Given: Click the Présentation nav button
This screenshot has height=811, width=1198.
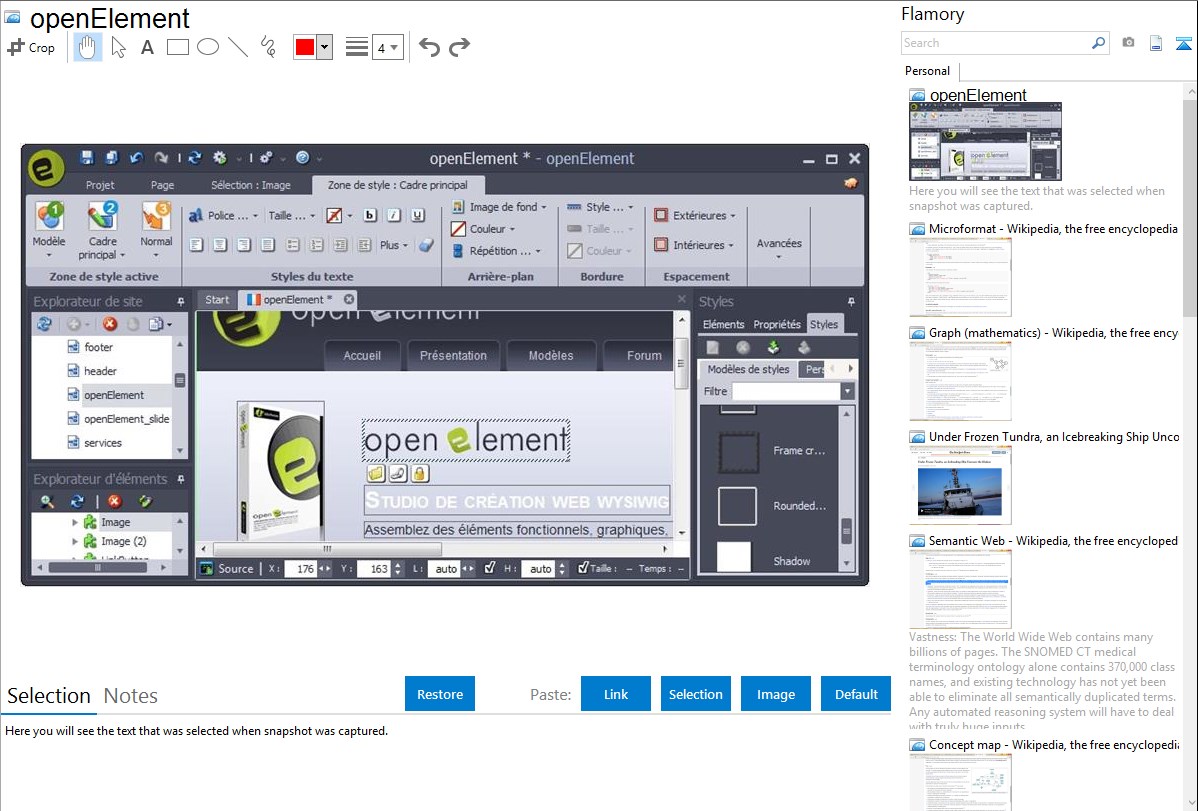Looking at the screenshot, I should (453, 355).
